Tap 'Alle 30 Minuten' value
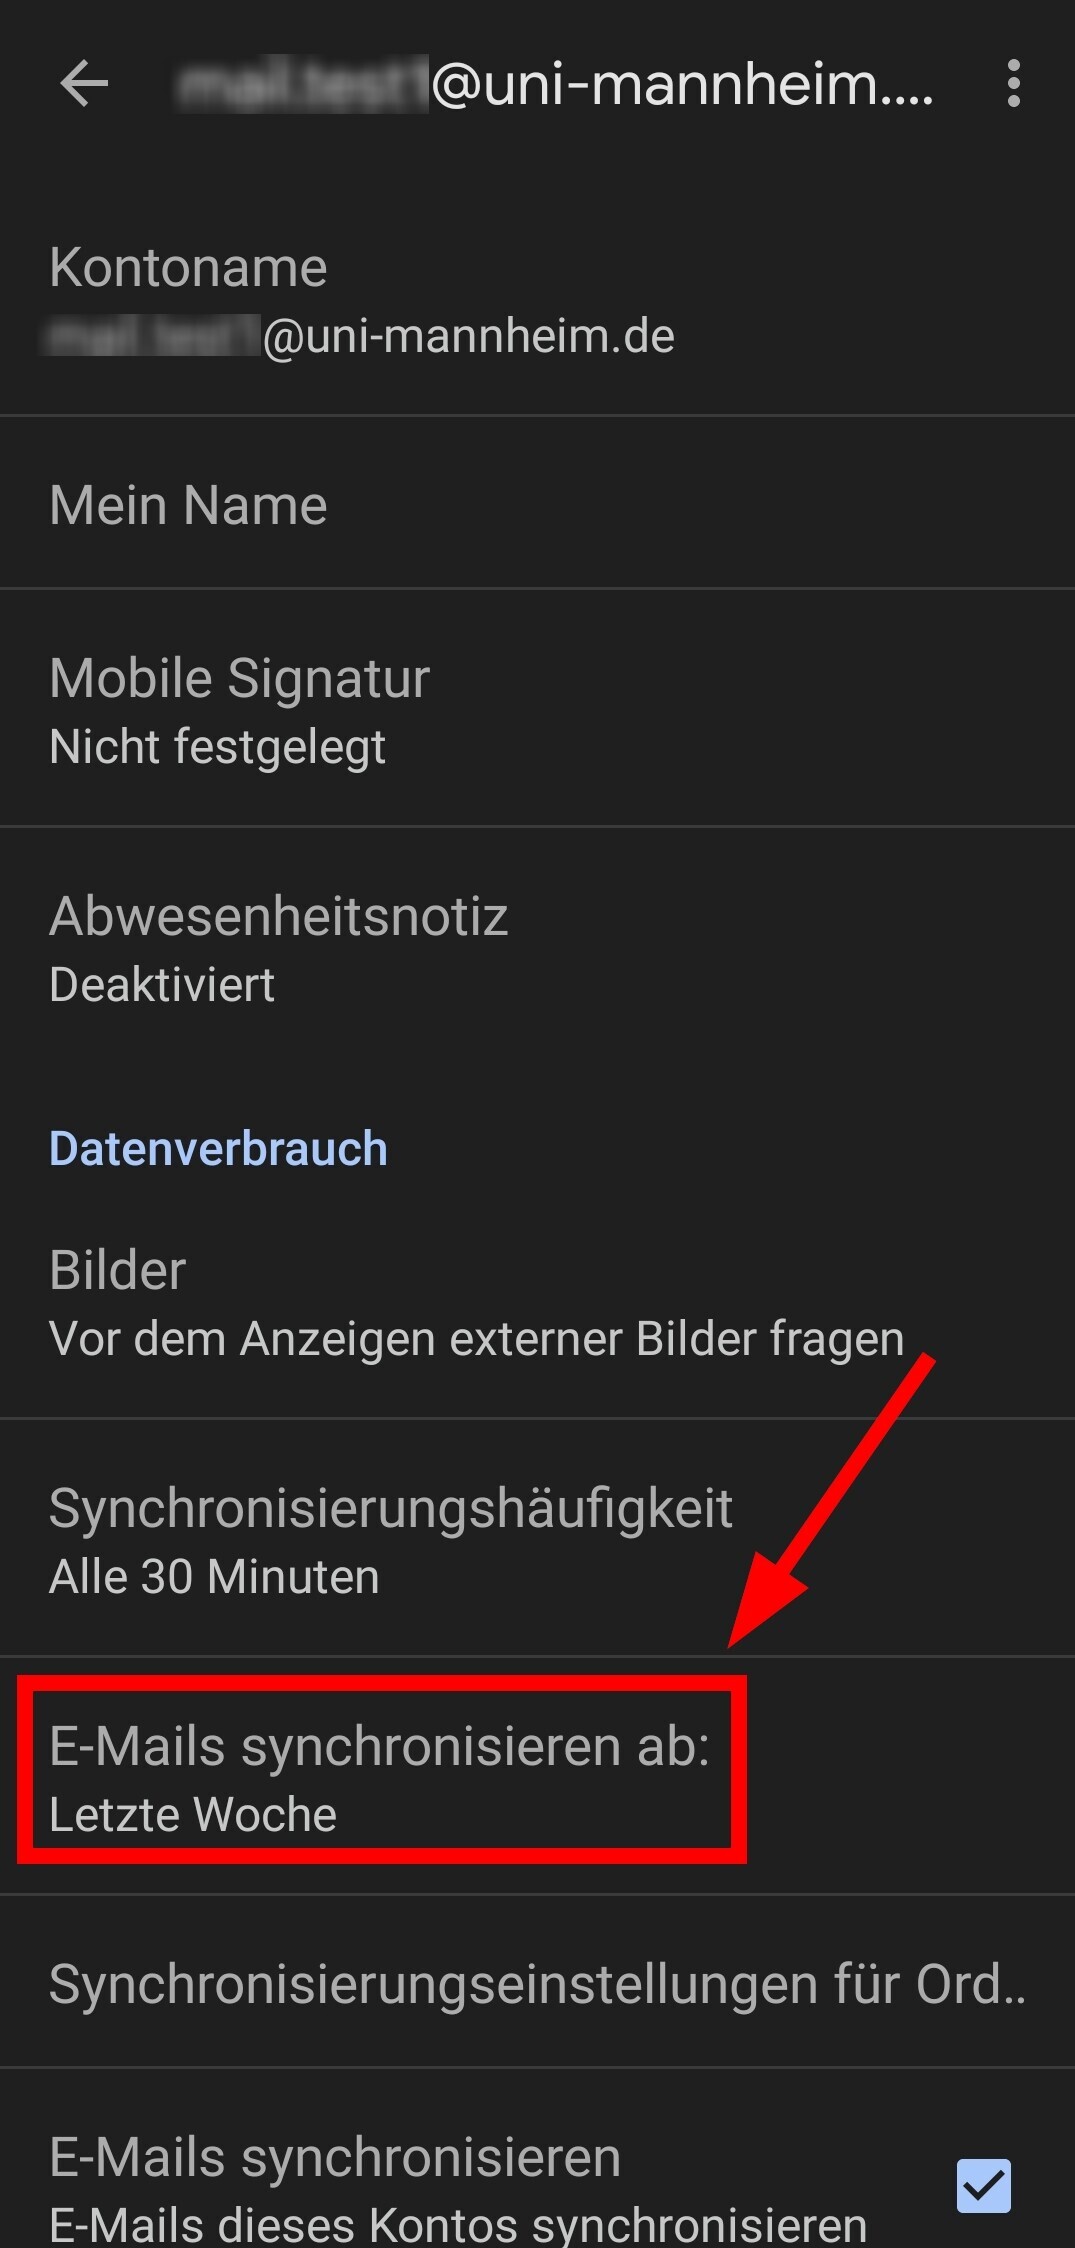 click(x=214, y=1577)
